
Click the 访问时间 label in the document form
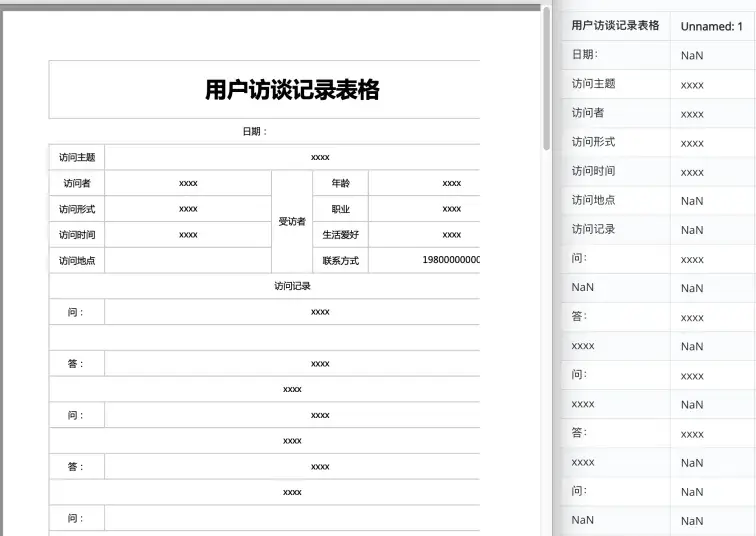[77, 235]
